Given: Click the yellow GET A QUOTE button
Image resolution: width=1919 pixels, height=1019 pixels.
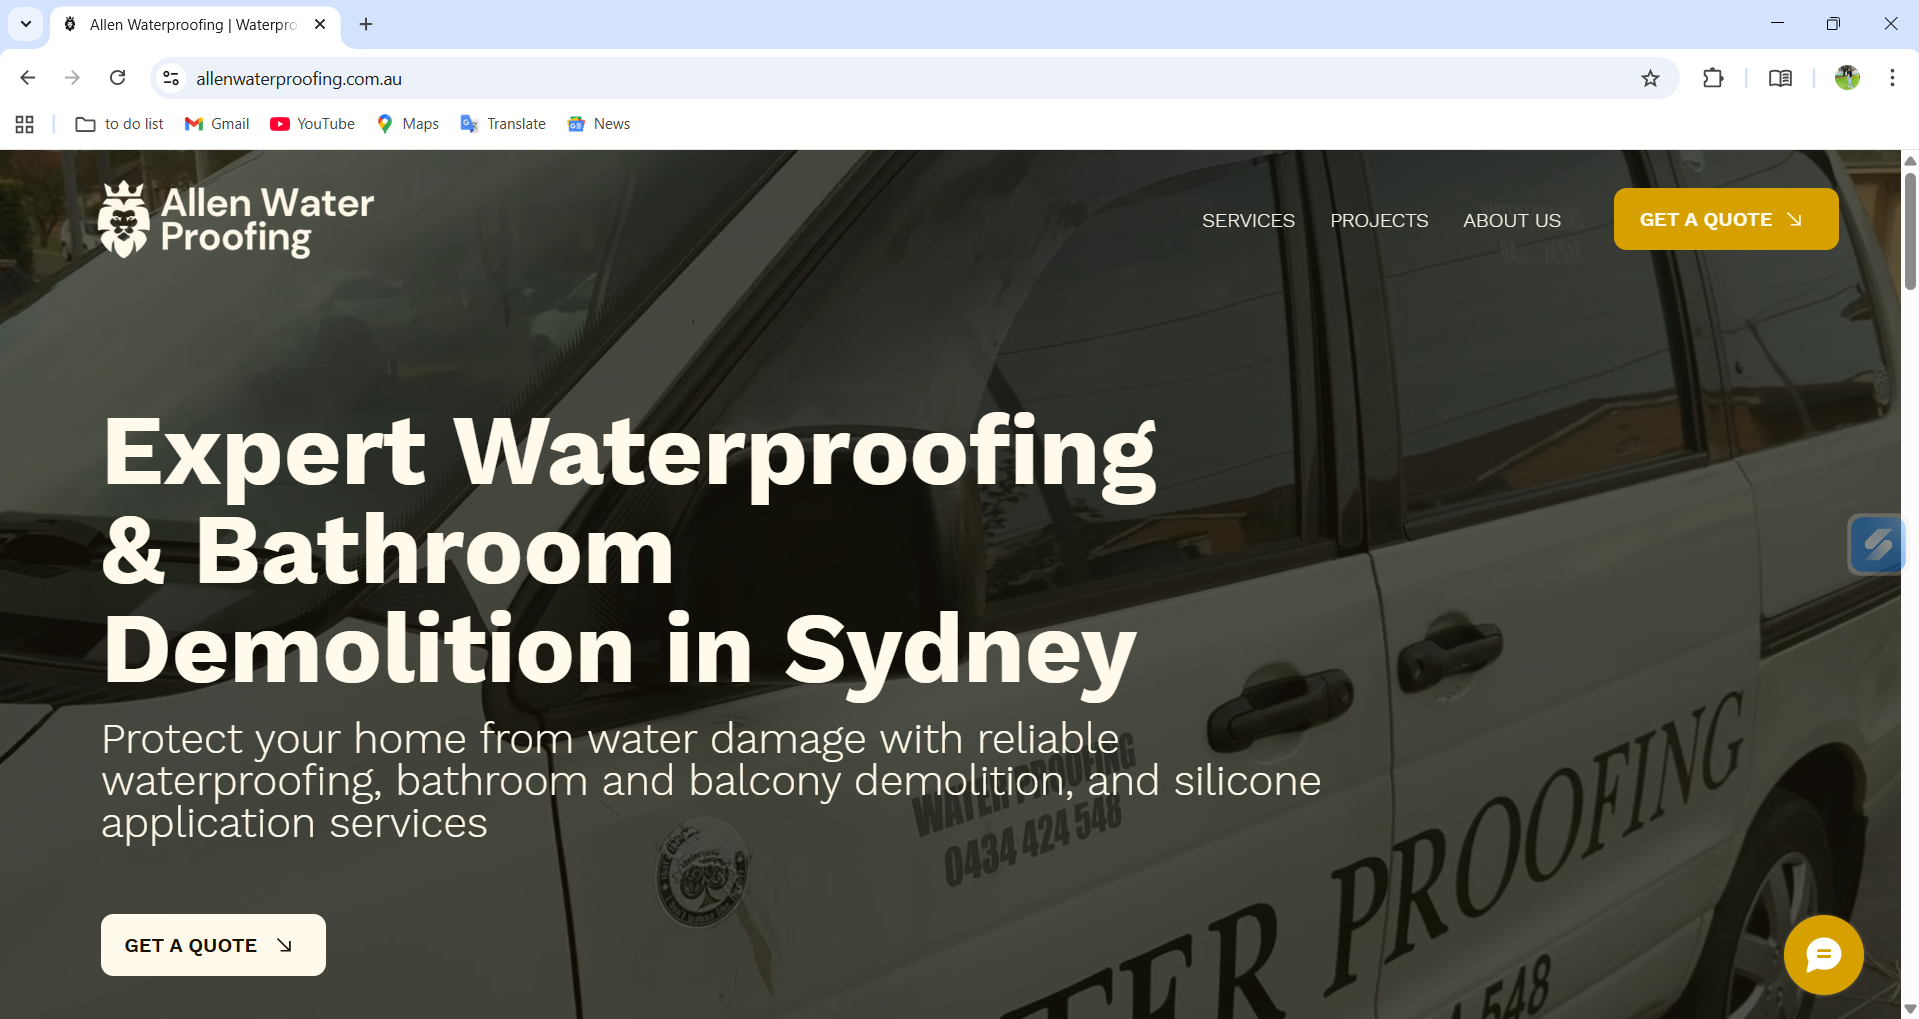Looking at the screenshot, I should tap(1725, 219).
